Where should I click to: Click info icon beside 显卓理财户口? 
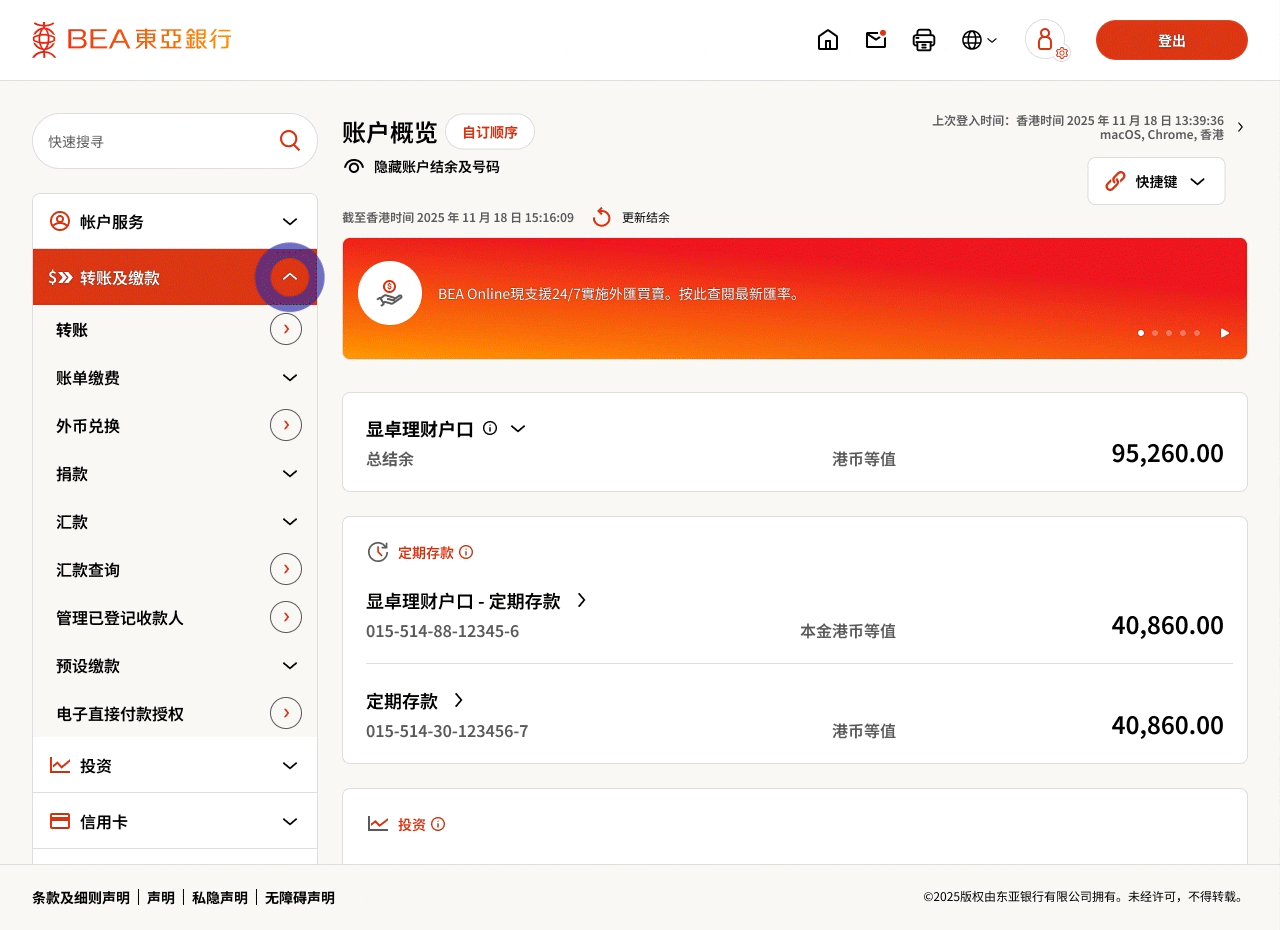point(490,428)
